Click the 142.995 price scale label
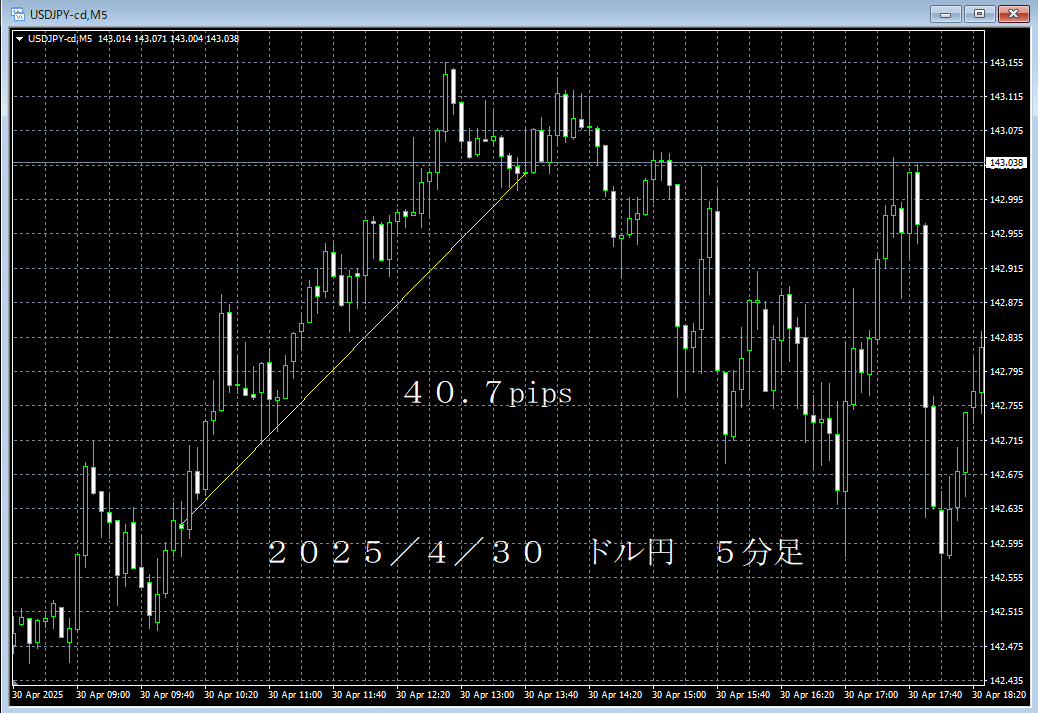The height and width of the screenshot is (713, 1038). click(1006, 200)
